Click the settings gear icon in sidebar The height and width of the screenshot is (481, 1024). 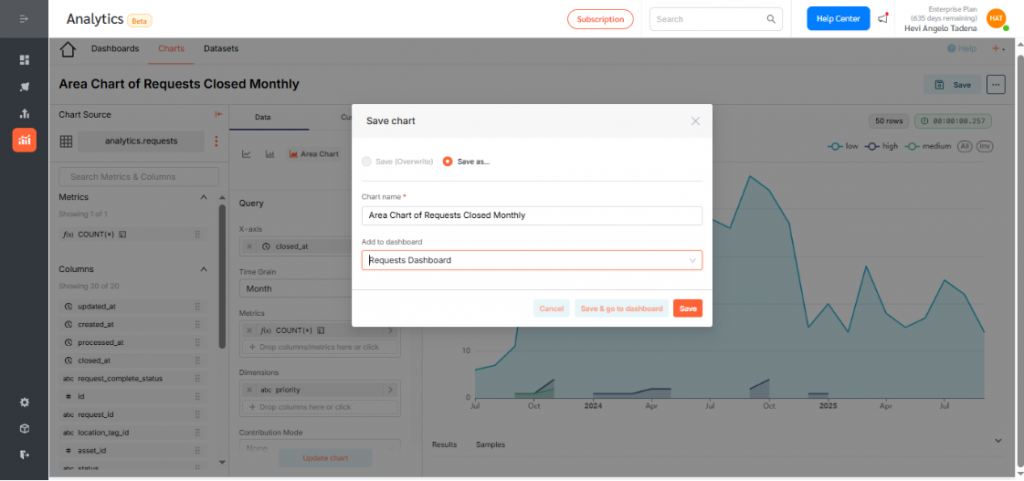24,402
